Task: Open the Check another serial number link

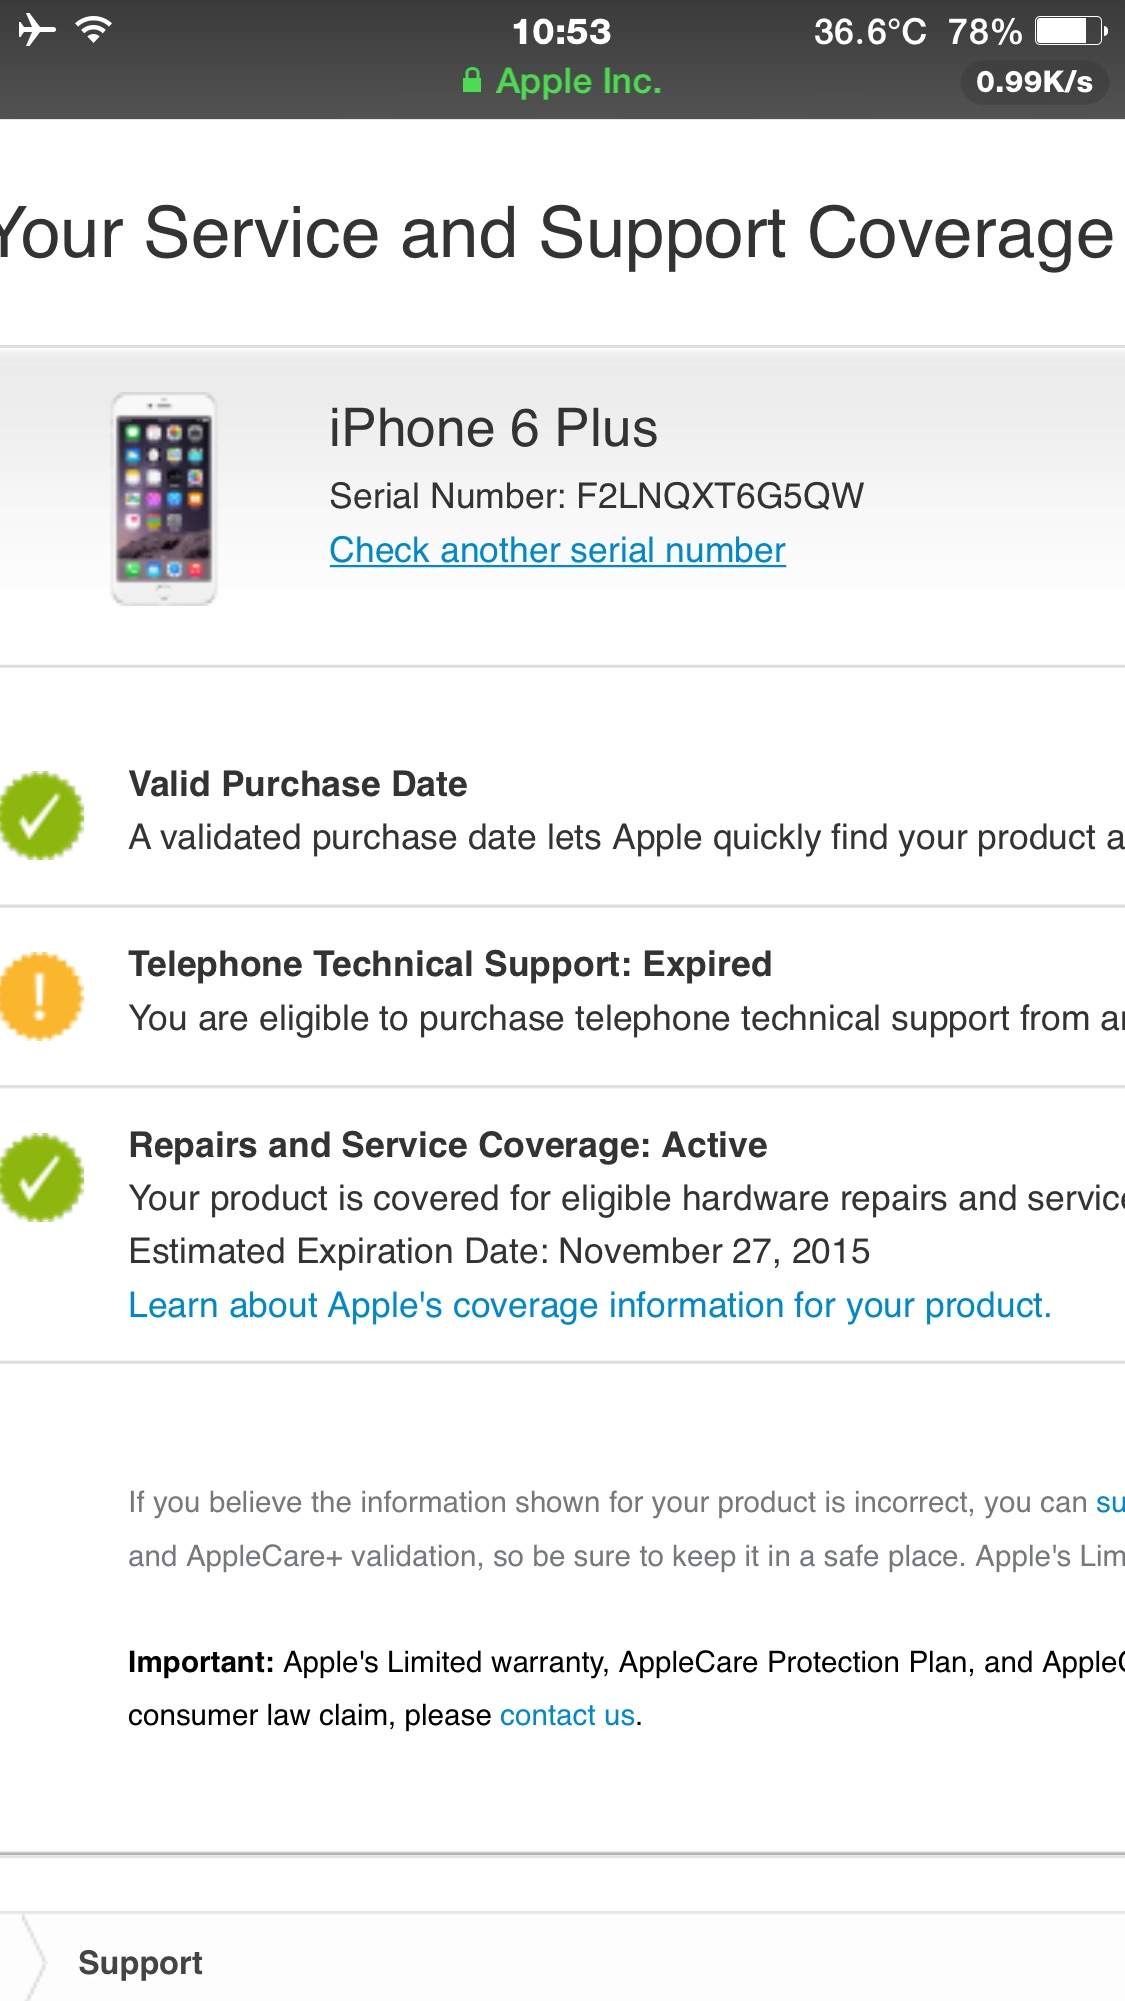Action: click(x=557, y=550)
